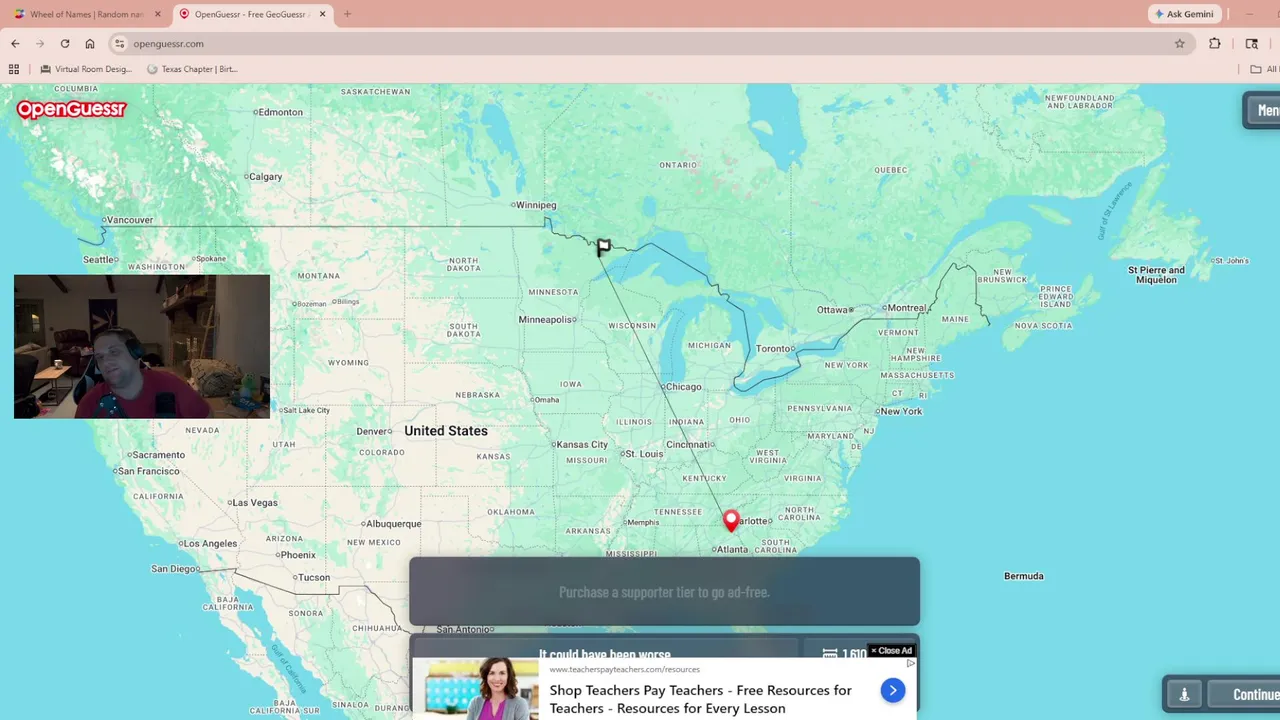Open the Virtual Room Design bookmark
Viewport: 1280px width, 720px height.
tap(86, 69)
